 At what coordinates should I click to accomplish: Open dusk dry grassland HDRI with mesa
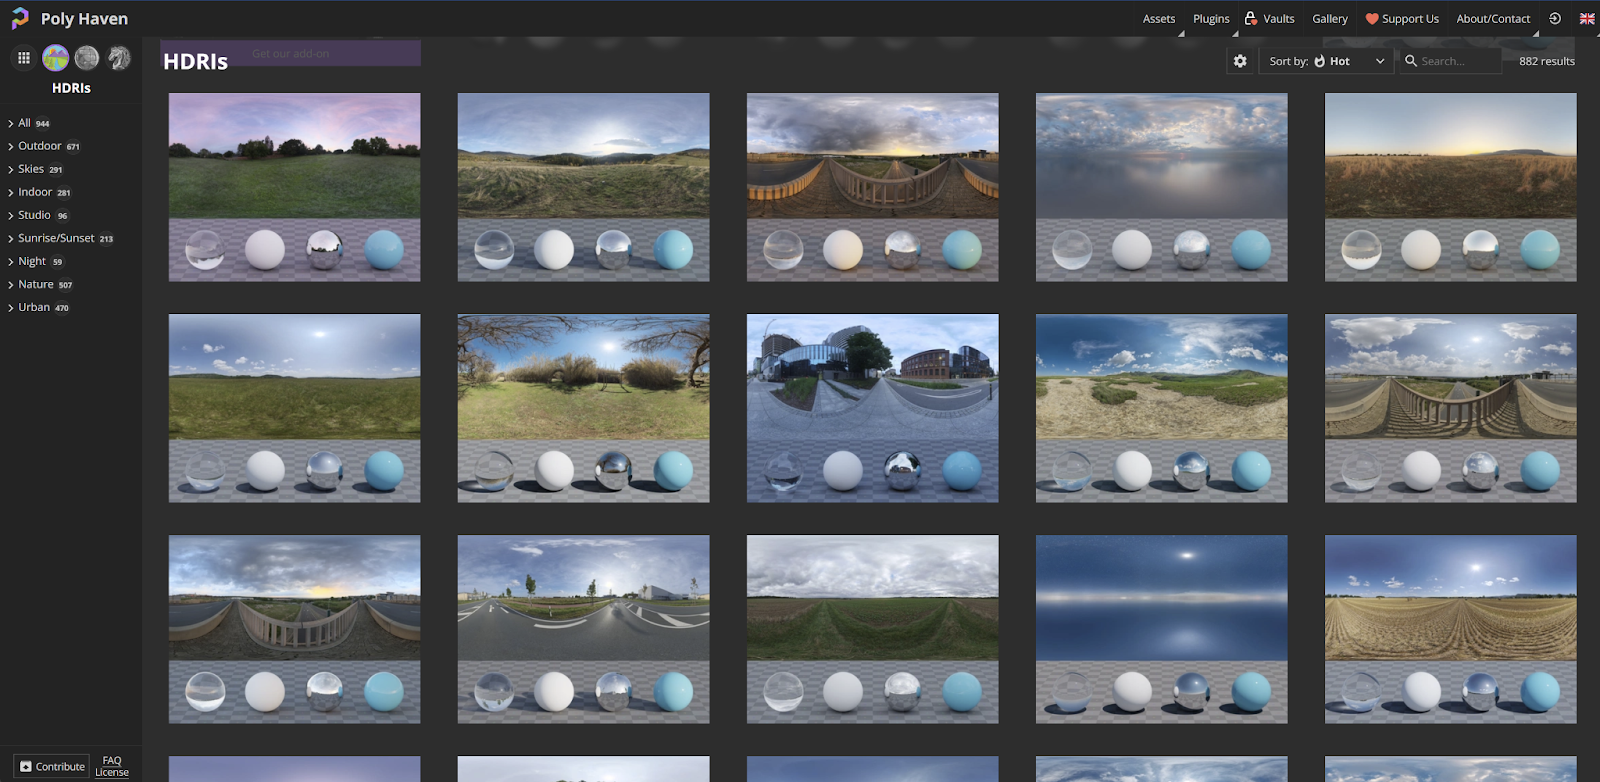1450,187
